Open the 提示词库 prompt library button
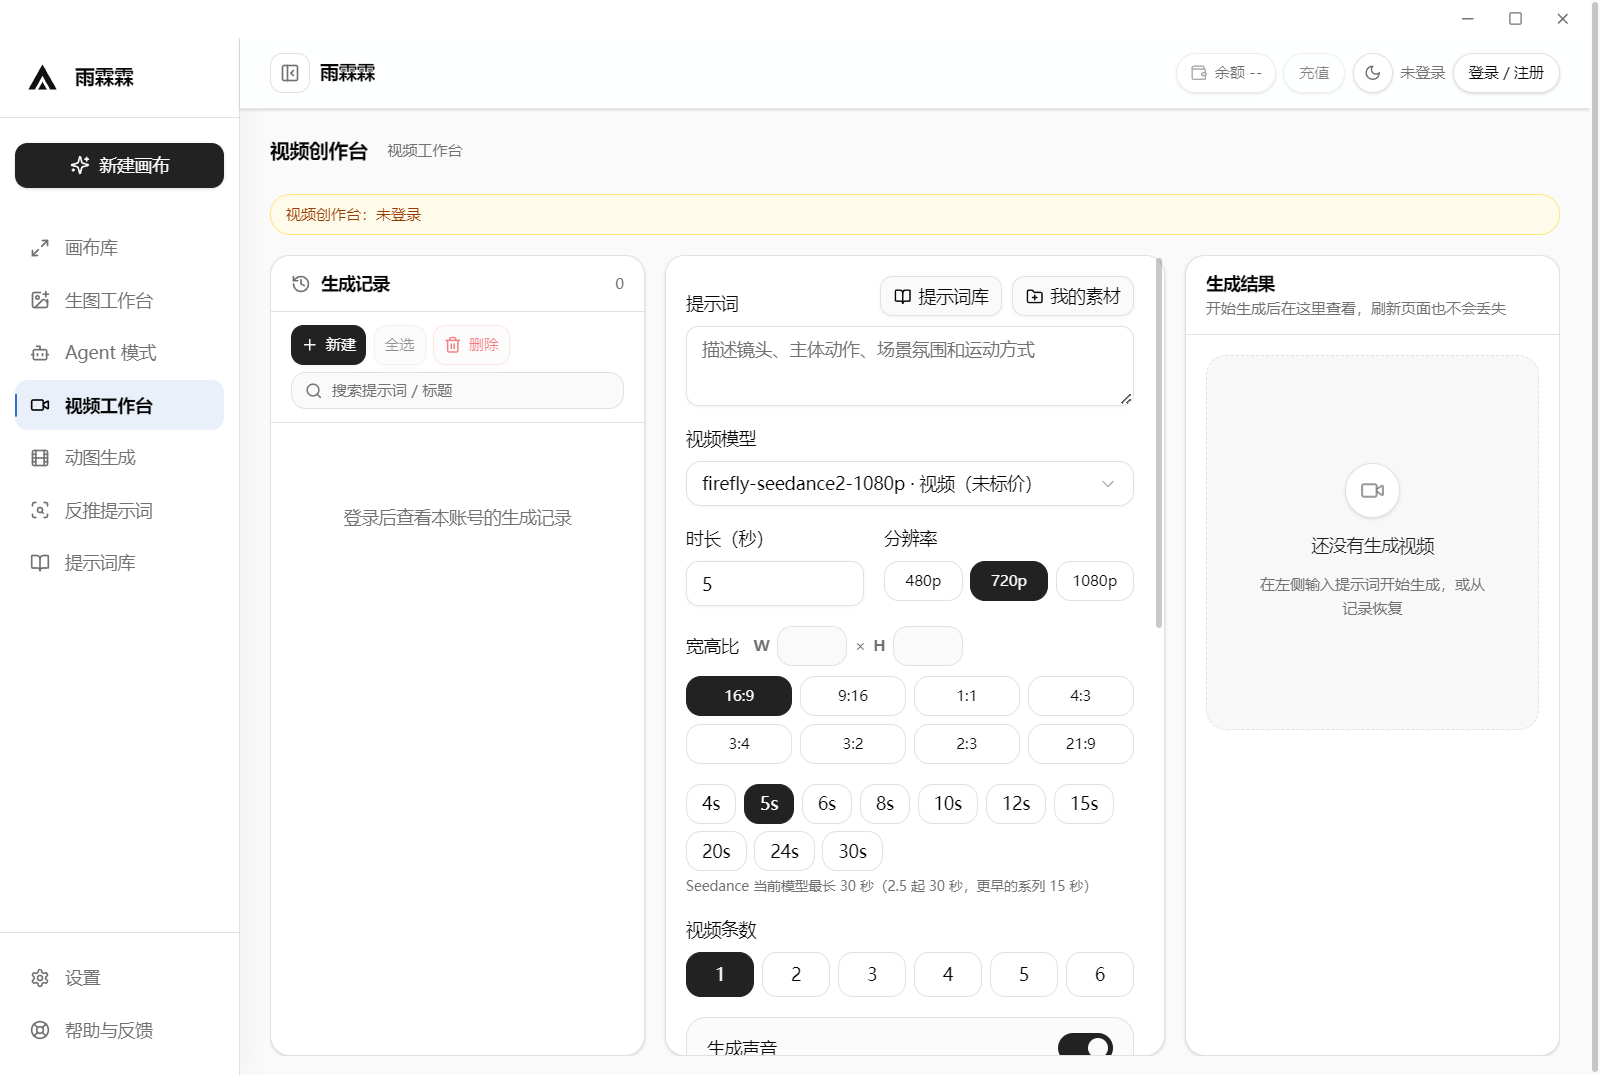The image size is (1600, 1075). (x=941, y=297)
